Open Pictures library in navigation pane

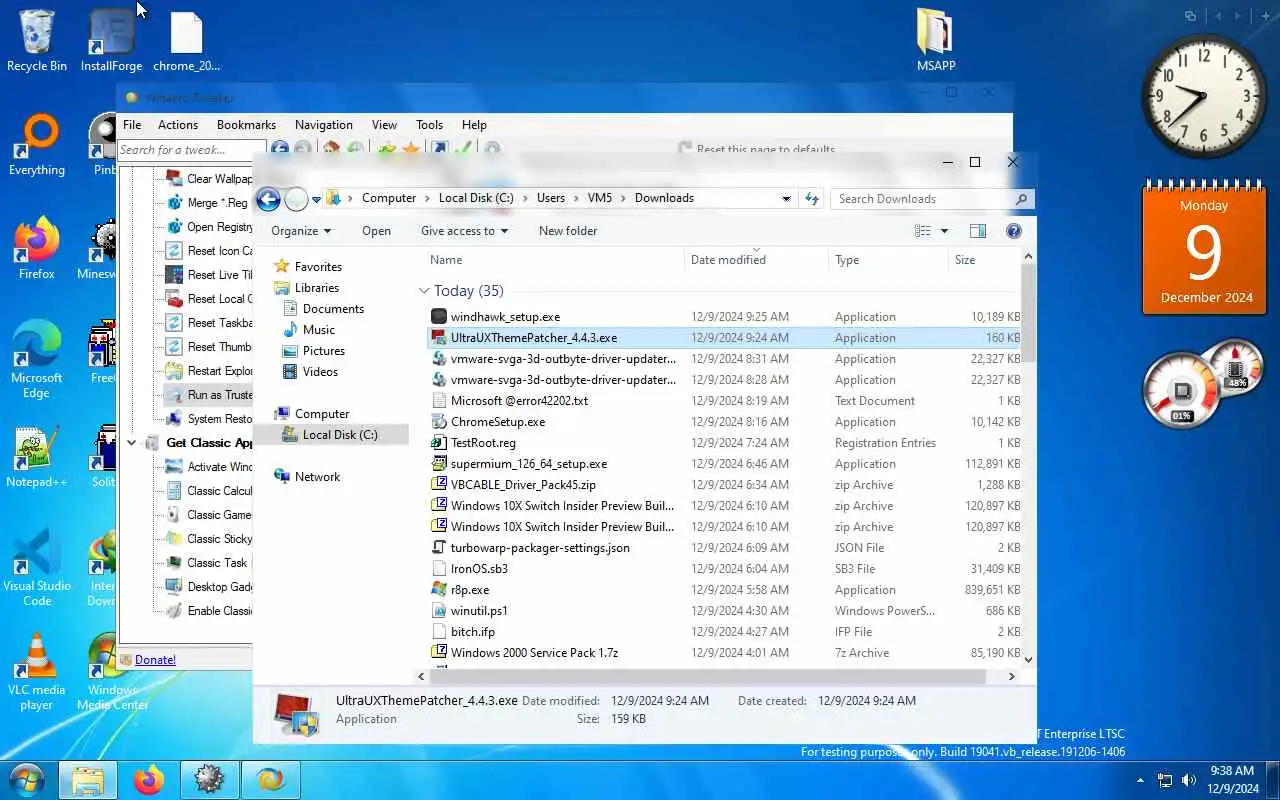click(x=323, y=351)
